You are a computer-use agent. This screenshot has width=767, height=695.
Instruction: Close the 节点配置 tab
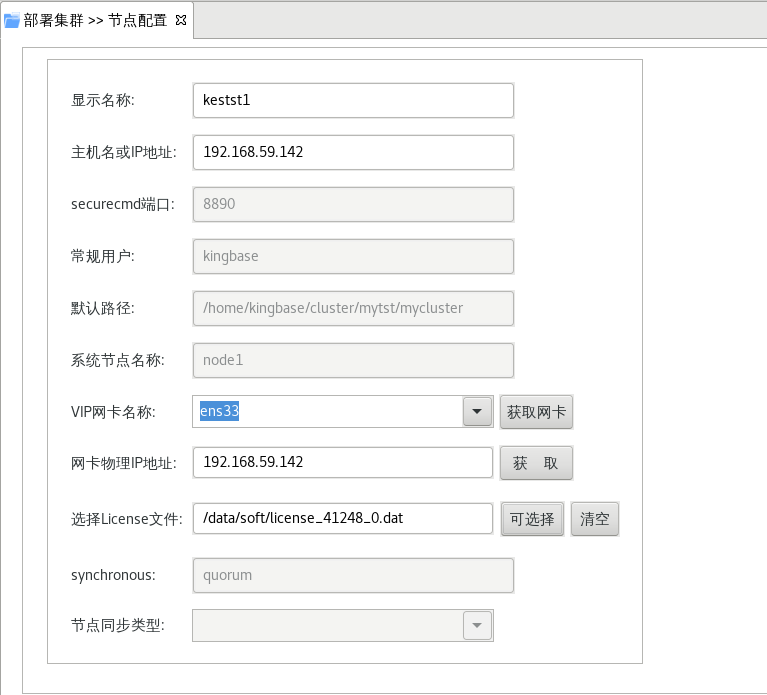pos(181,20)
